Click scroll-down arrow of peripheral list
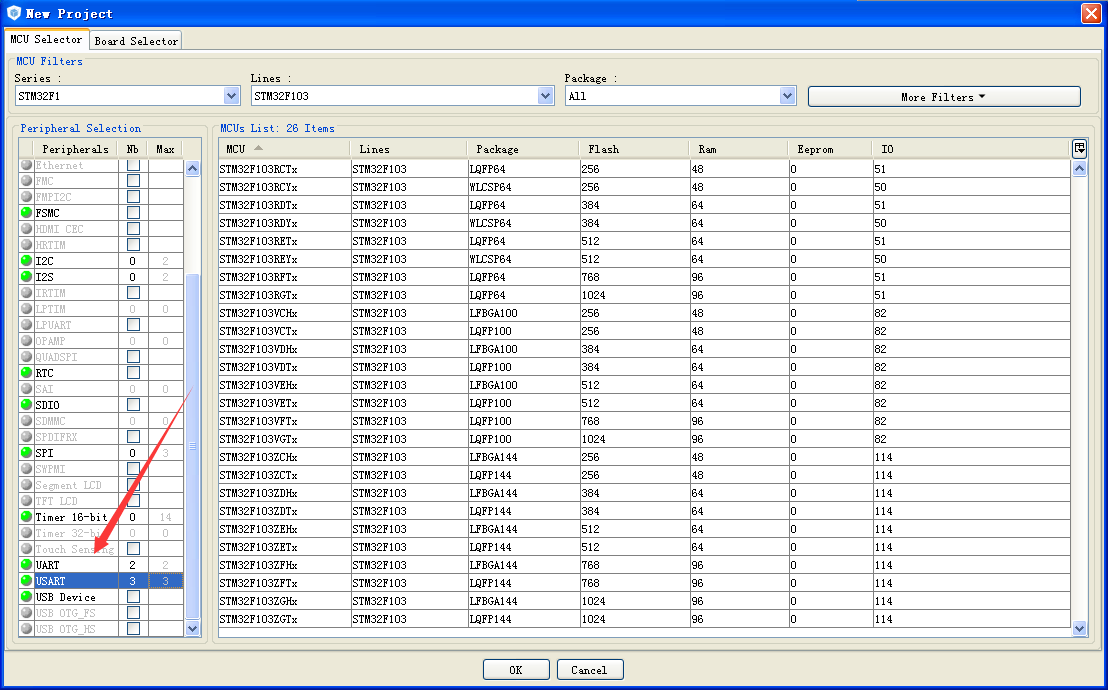1108x690 pixels. [192, 628]
